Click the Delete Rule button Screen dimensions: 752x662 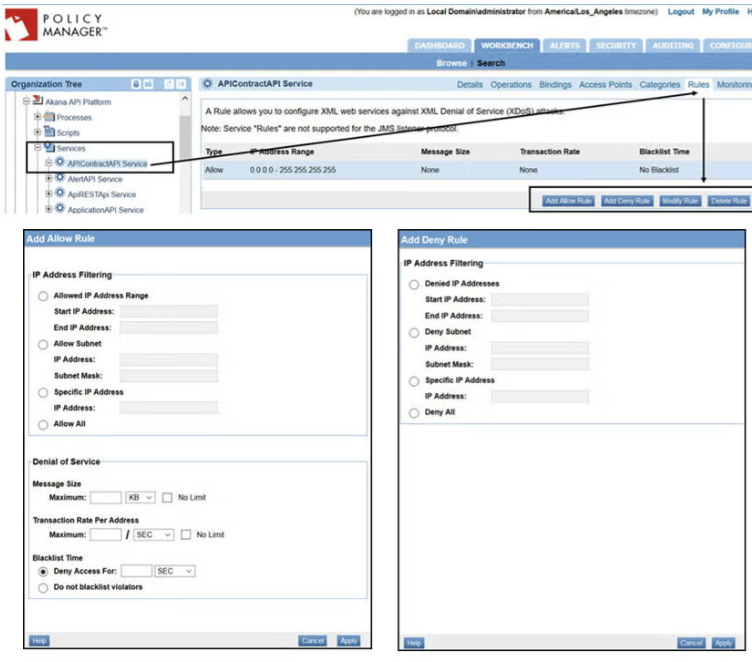728,201
